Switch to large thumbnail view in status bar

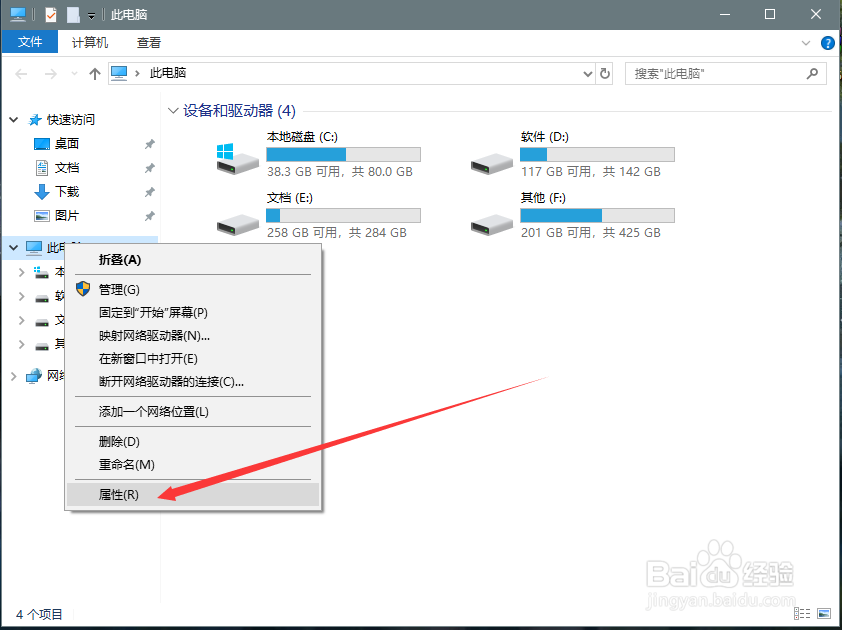pos(824,613)
